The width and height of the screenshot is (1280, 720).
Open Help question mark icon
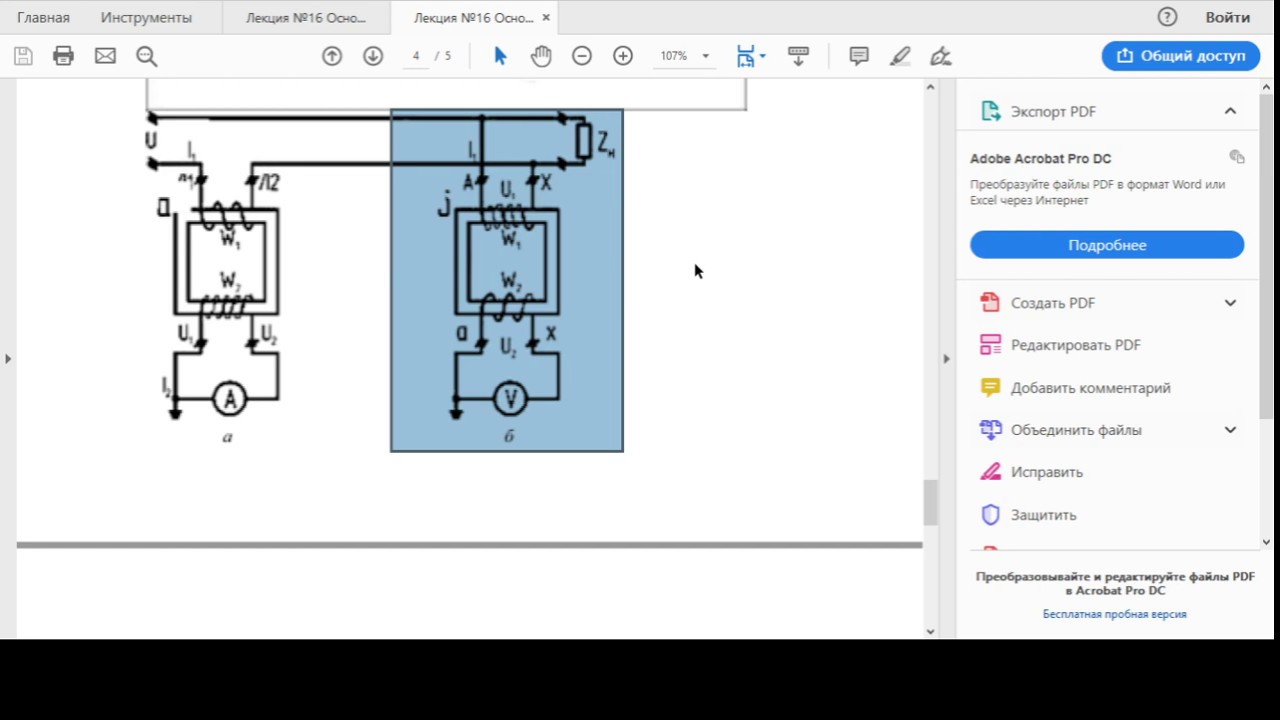pos(1167,17)
